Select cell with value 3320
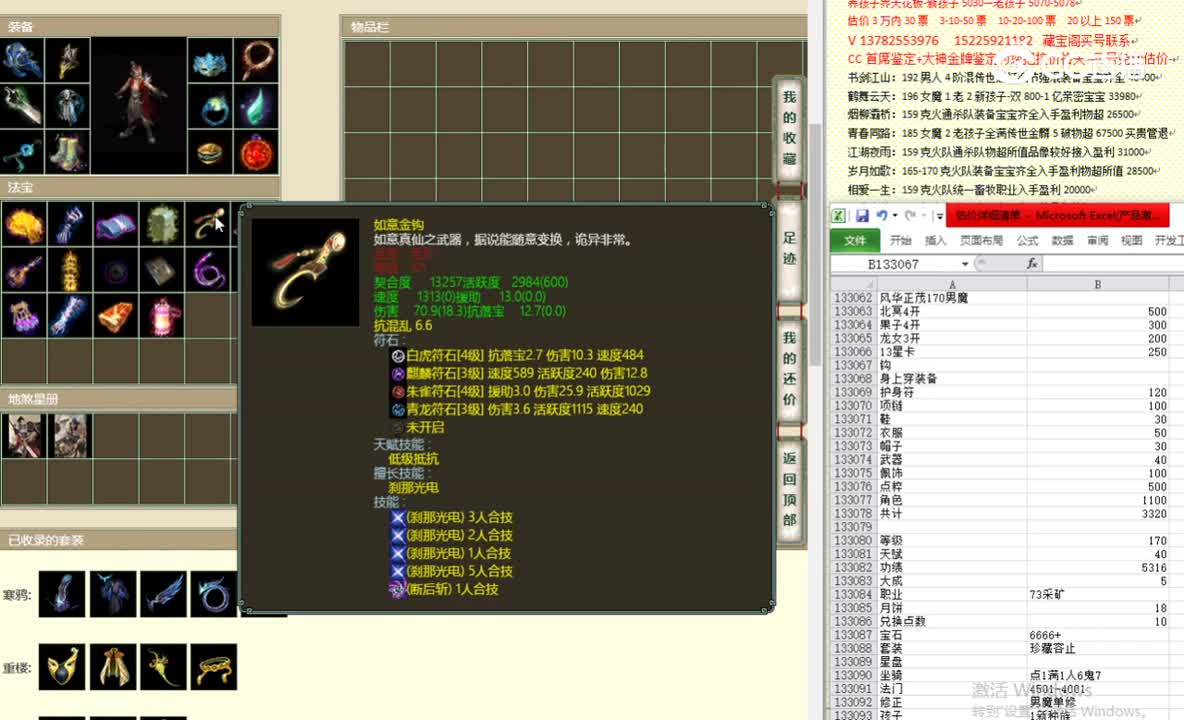 (1097, 513)
